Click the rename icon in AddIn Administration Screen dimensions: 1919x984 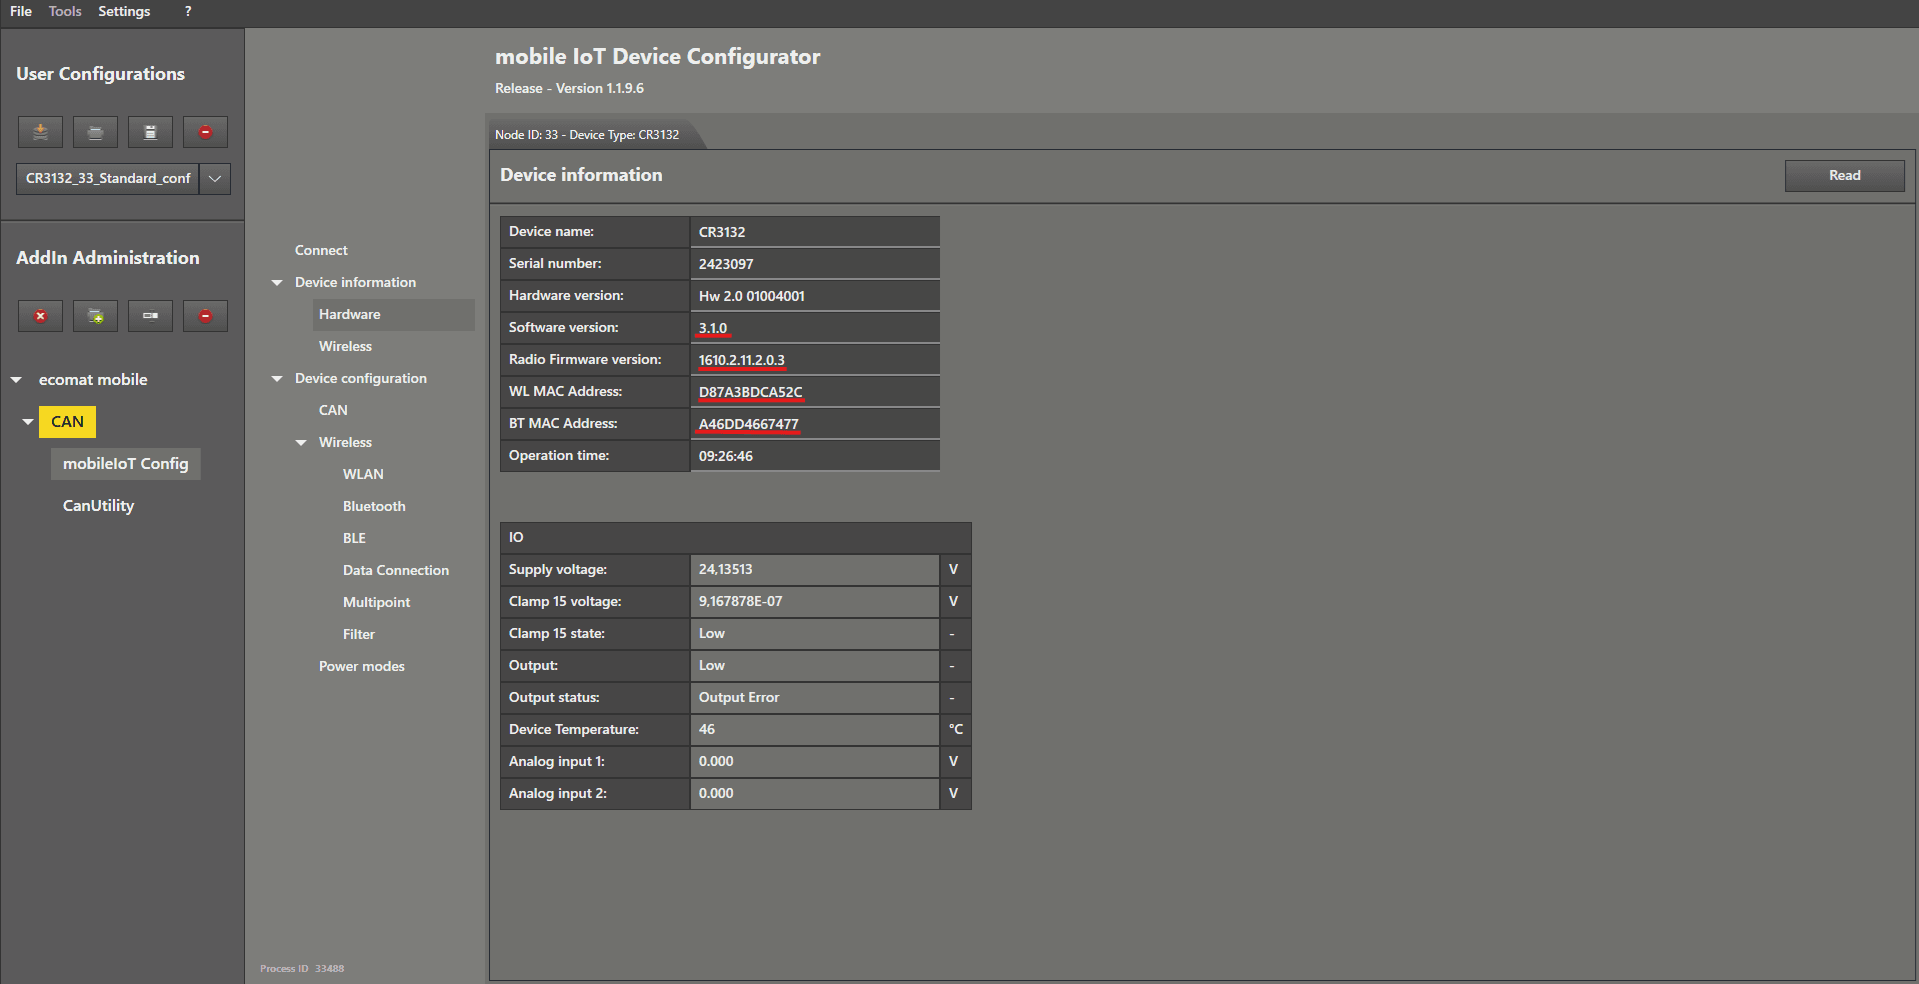(x=150, y=316)
